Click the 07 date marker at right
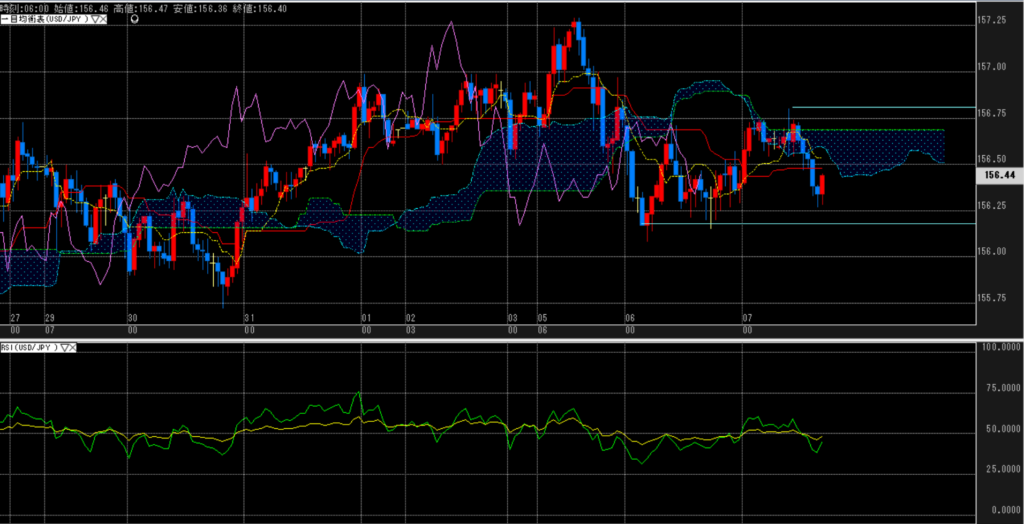Image resolution: width=1024 pixels, height=524 pixels. coord(746,316)
